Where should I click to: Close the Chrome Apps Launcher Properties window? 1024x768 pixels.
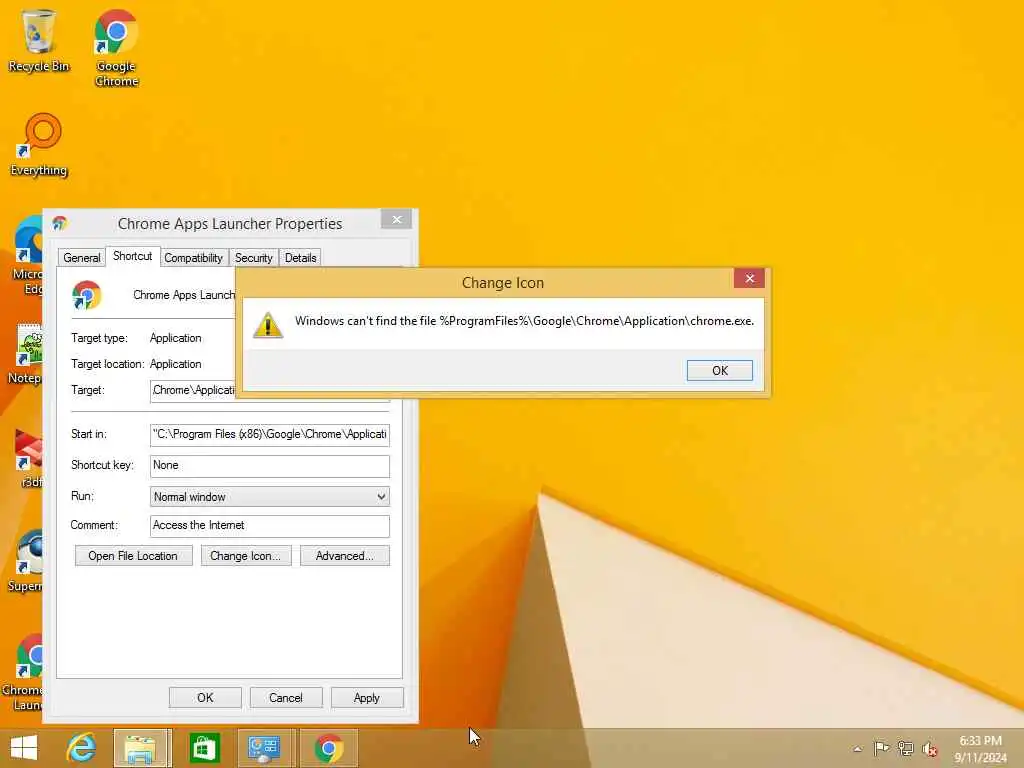[x=396, y=219]
